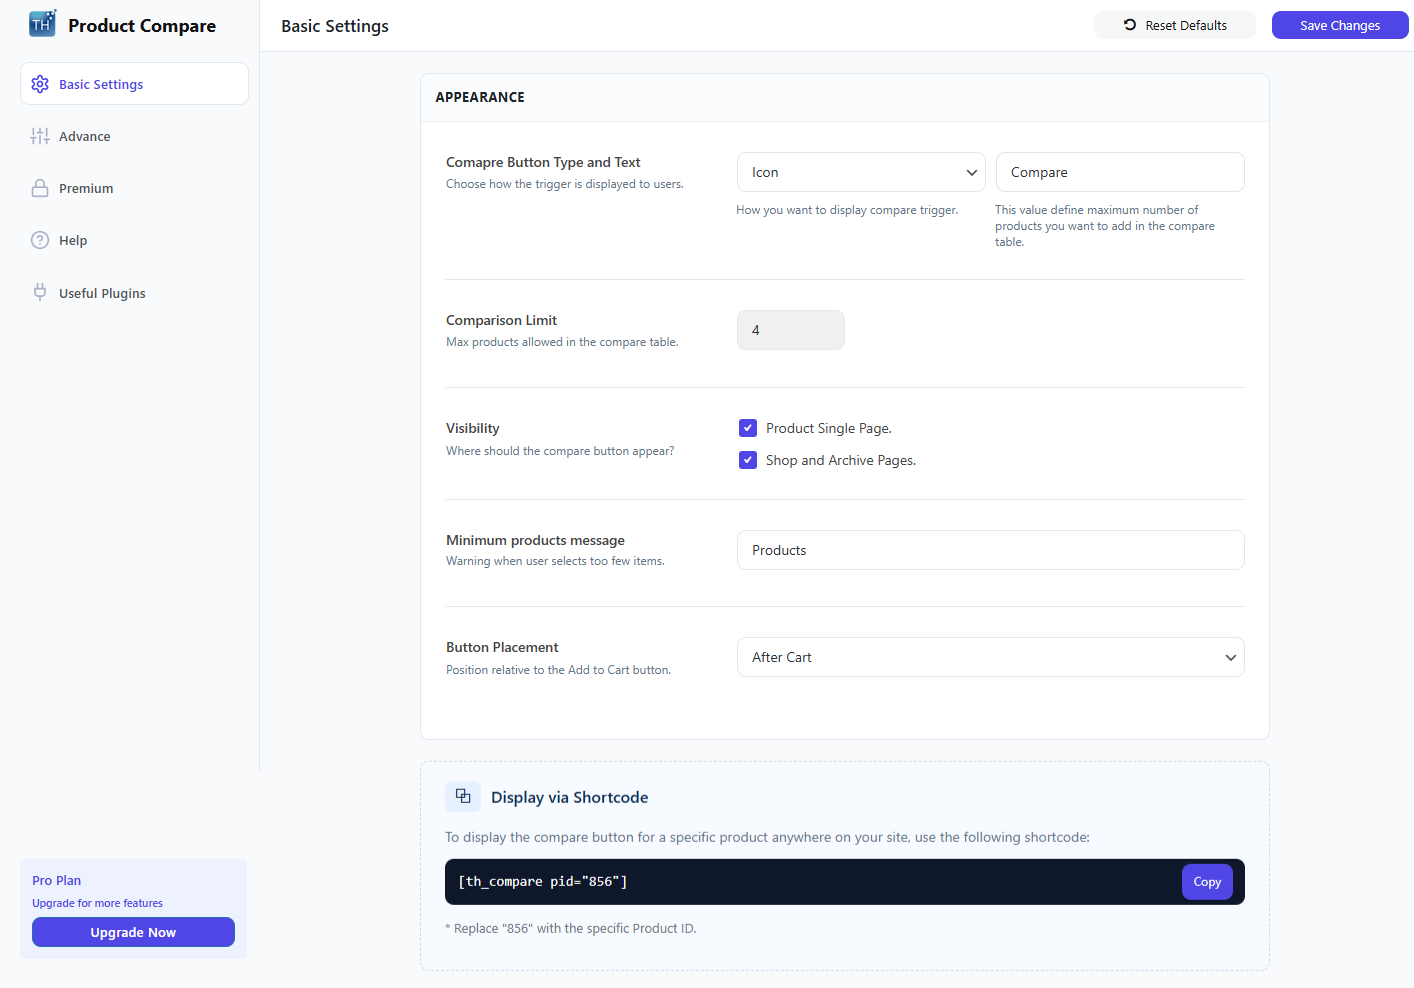
Task: Click the Product Compare logo icon
Action: click(x=41, y=21)
